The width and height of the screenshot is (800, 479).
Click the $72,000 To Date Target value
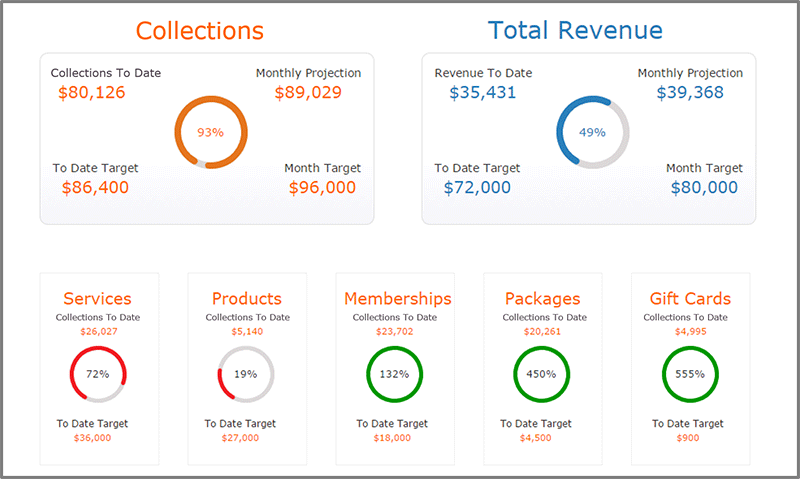coord(477,188)
